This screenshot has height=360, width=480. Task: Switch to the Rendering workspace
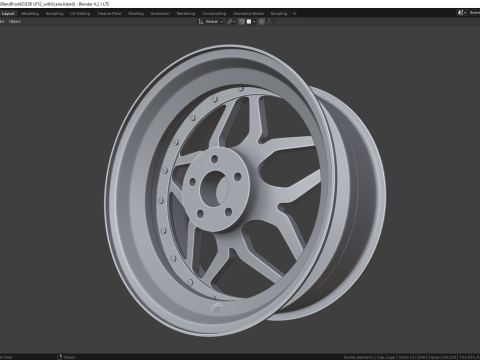[x=186, y=14]
